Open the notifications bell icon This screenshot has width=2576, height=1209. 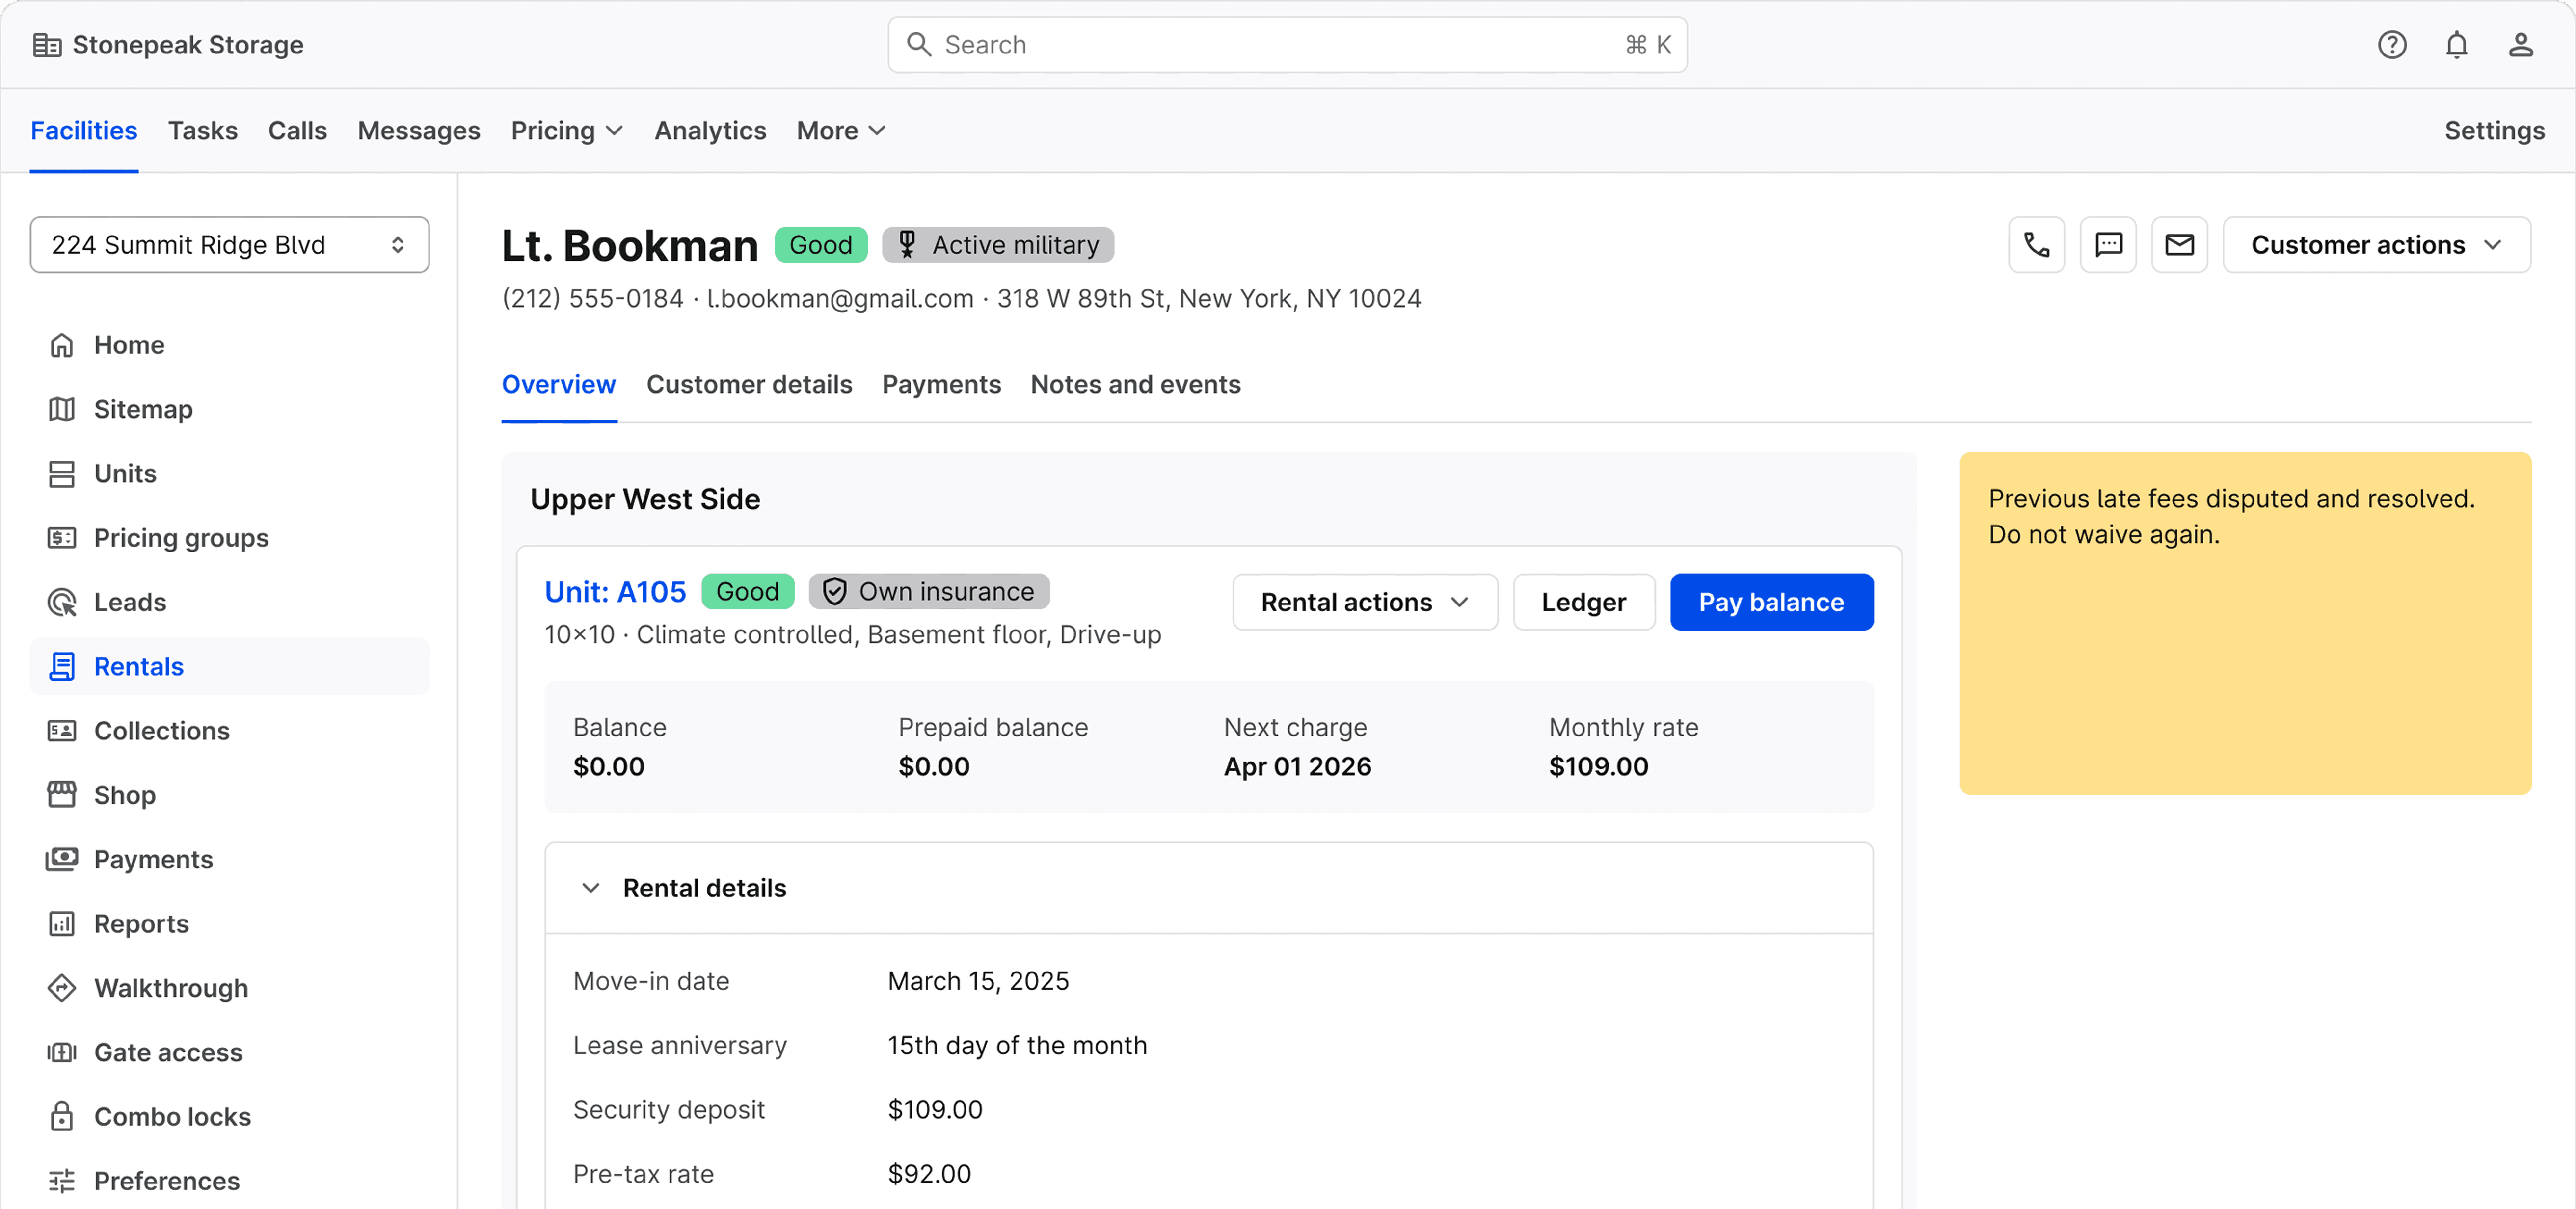click(x=2456, y=45)
